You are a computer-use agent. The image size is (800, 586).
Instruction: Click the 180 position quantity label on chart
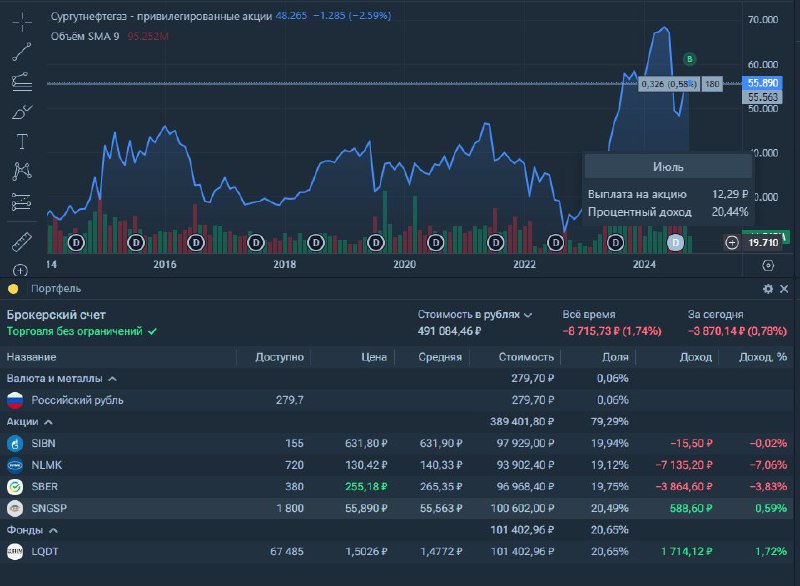click(x=712, y=84)
